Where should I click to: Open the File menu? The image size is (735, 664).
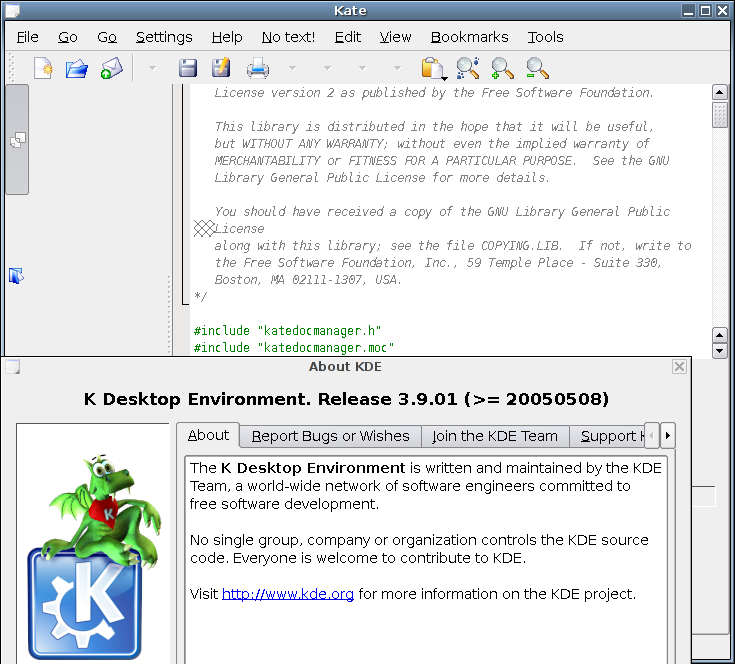click(x=28, y=37)
